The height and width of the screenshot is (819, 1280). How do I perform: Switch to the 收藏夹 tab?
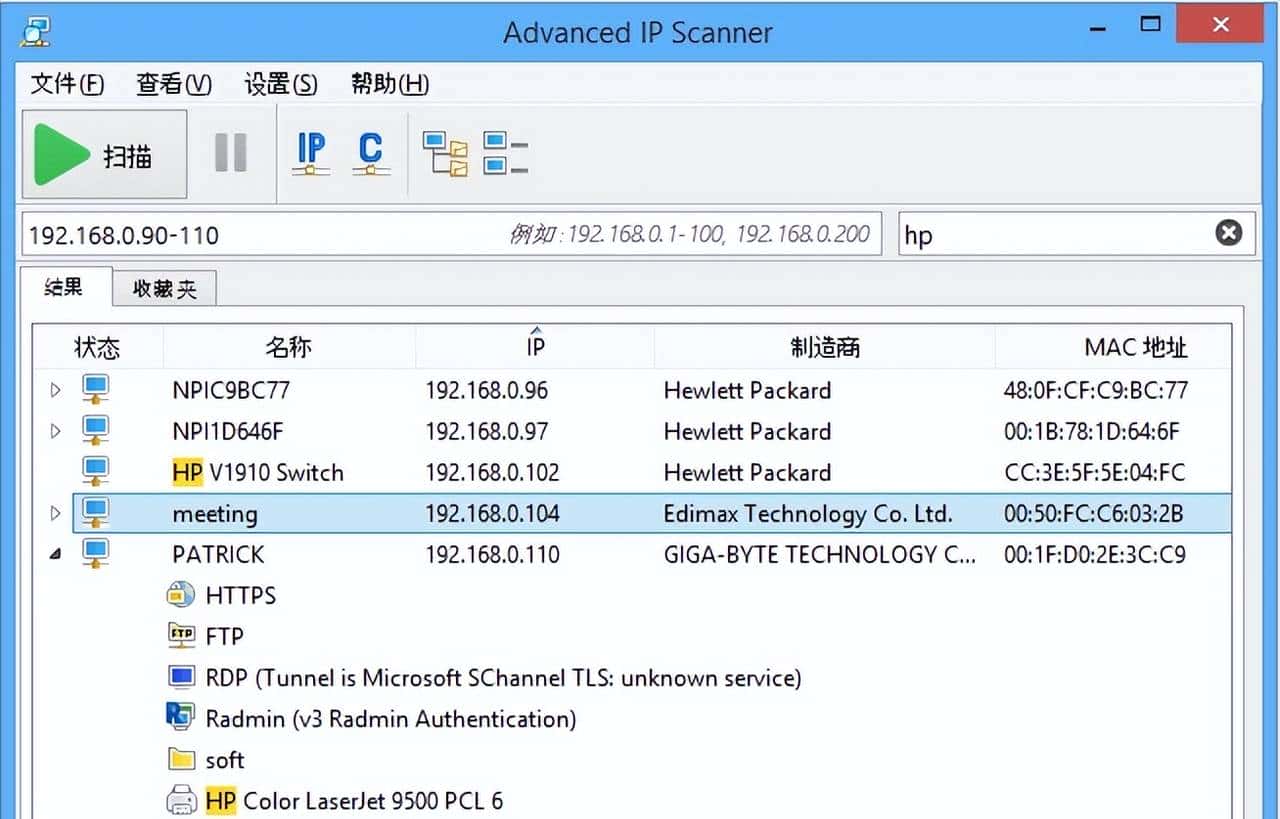(x=165, y=289)
